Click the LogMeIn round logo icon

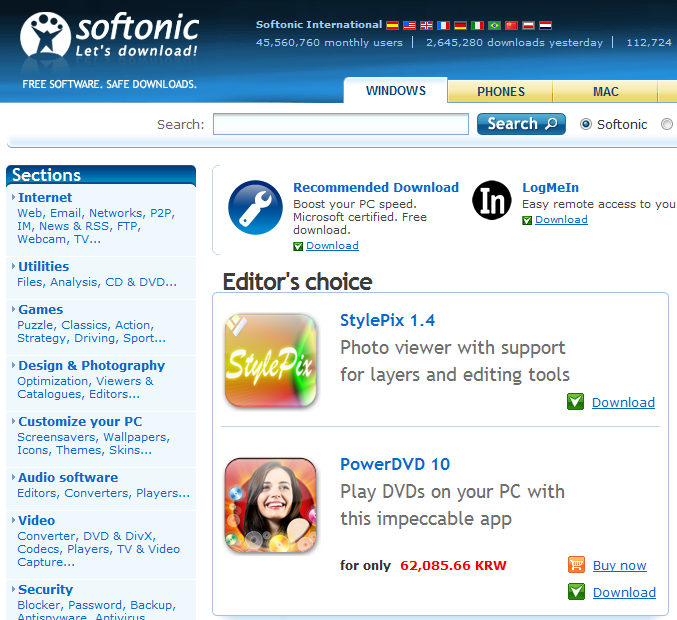point(492,200)
